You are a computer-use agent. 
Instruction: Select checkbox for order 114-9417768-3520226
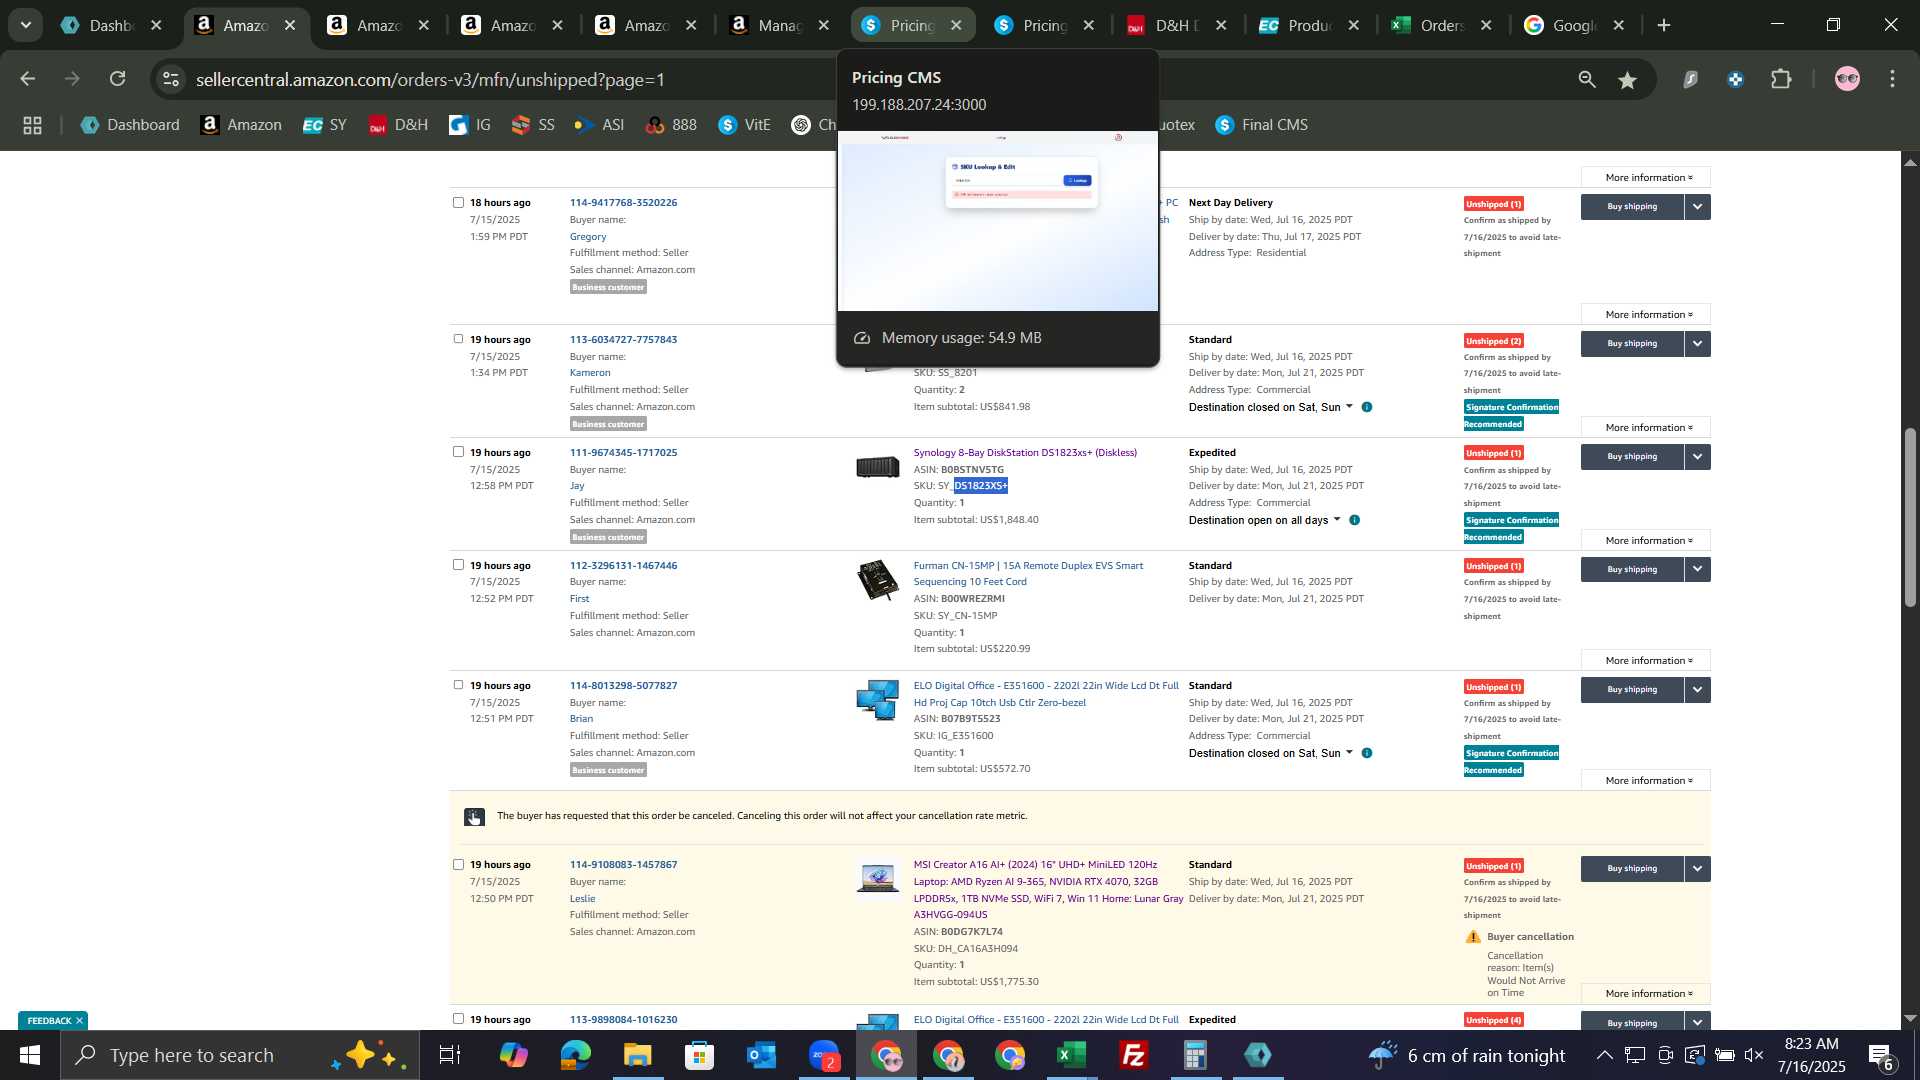pyautogui.click(x=458, y=202)
